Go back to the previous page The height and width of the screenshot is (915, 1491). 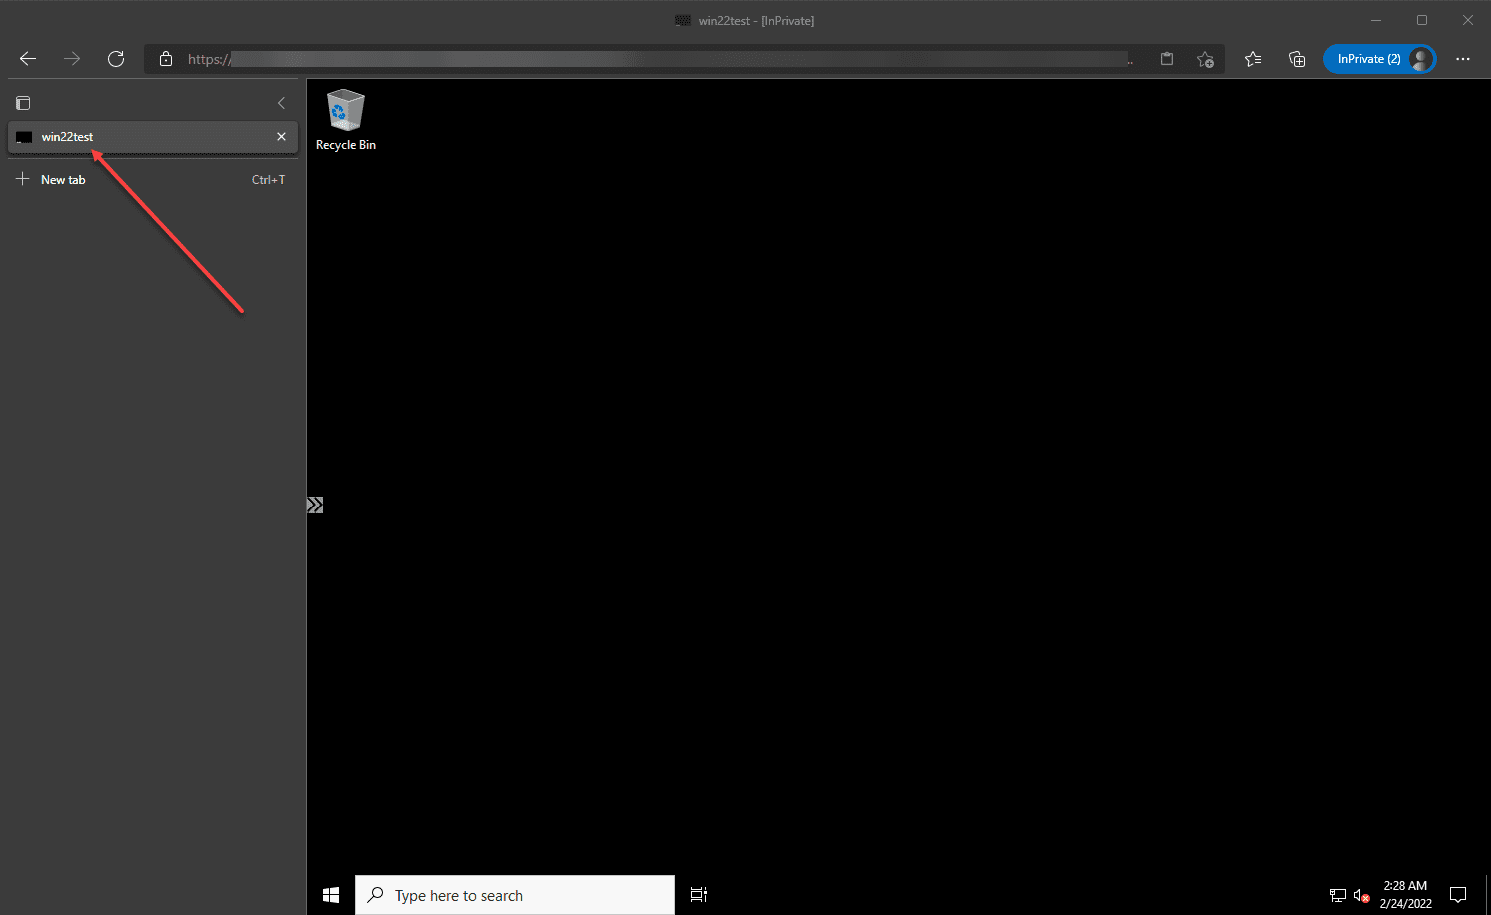click(28, 59)
